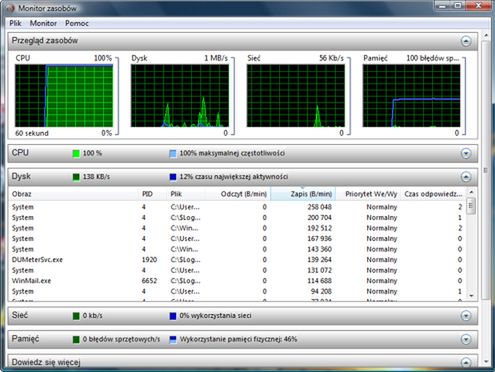The height and width of the screenshot is (372, 495).
Task: Click the Dysk activity graph
Action: click(x=180, y=96)
